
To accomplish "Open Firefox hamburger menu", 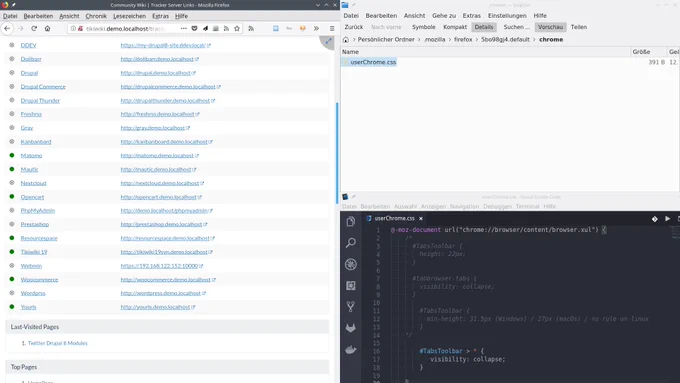I will coord(332,29).
